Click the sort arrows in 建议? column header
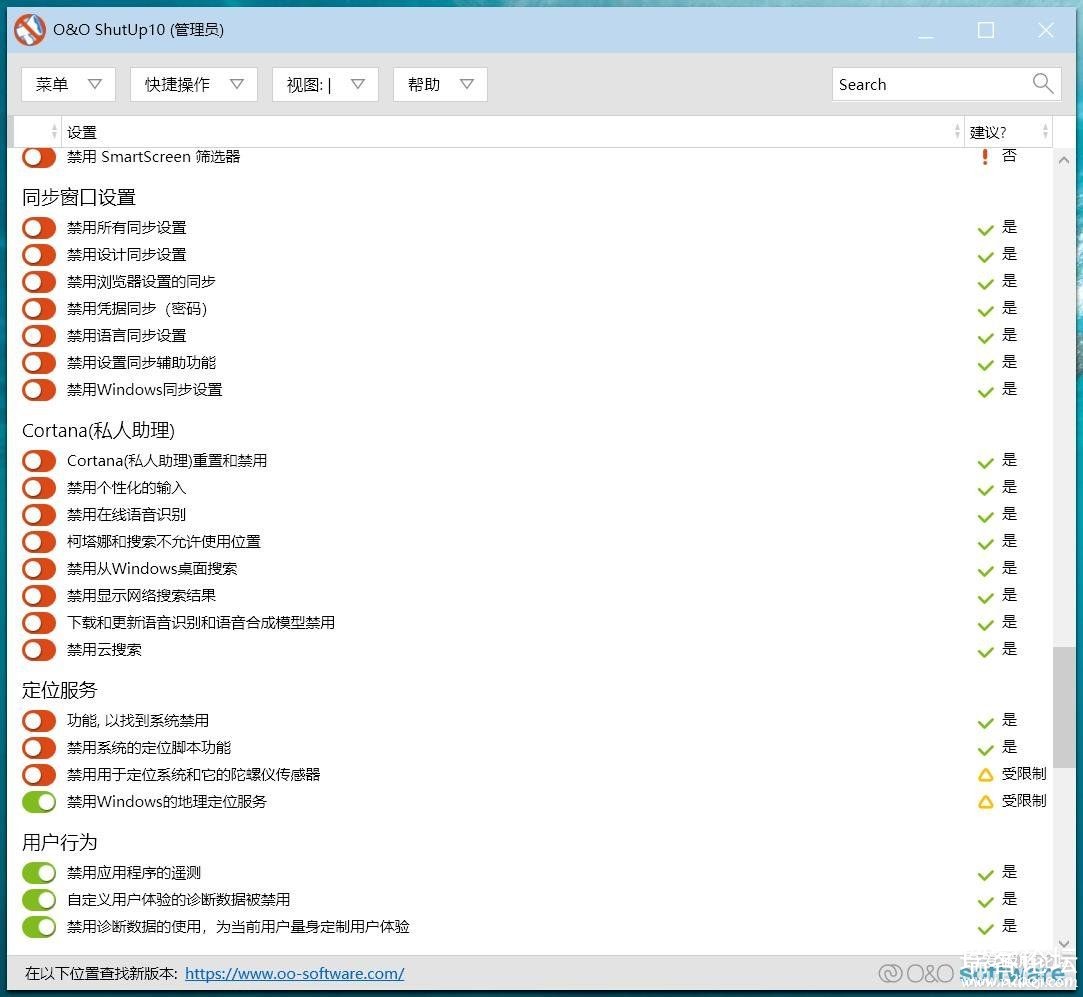This screenshot has width=1083, height=997. [1045, 132]
